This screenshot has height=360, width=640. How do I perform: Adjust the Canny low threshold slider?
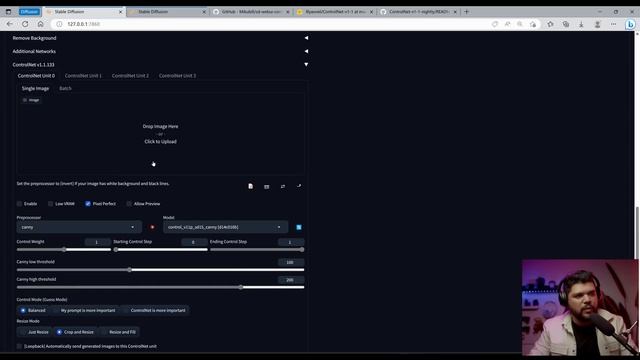click(x=160, y=270)
